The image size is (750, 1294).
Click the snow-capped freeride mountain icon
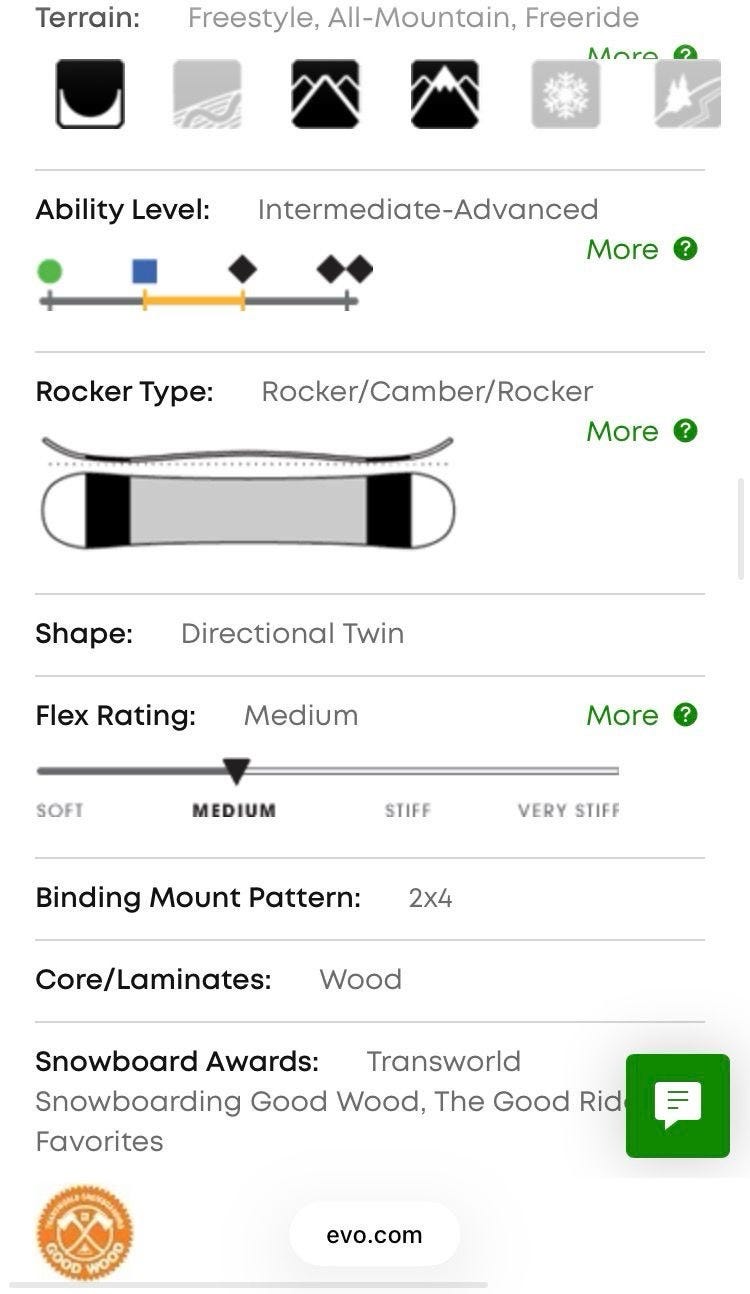tap(445, 94)
